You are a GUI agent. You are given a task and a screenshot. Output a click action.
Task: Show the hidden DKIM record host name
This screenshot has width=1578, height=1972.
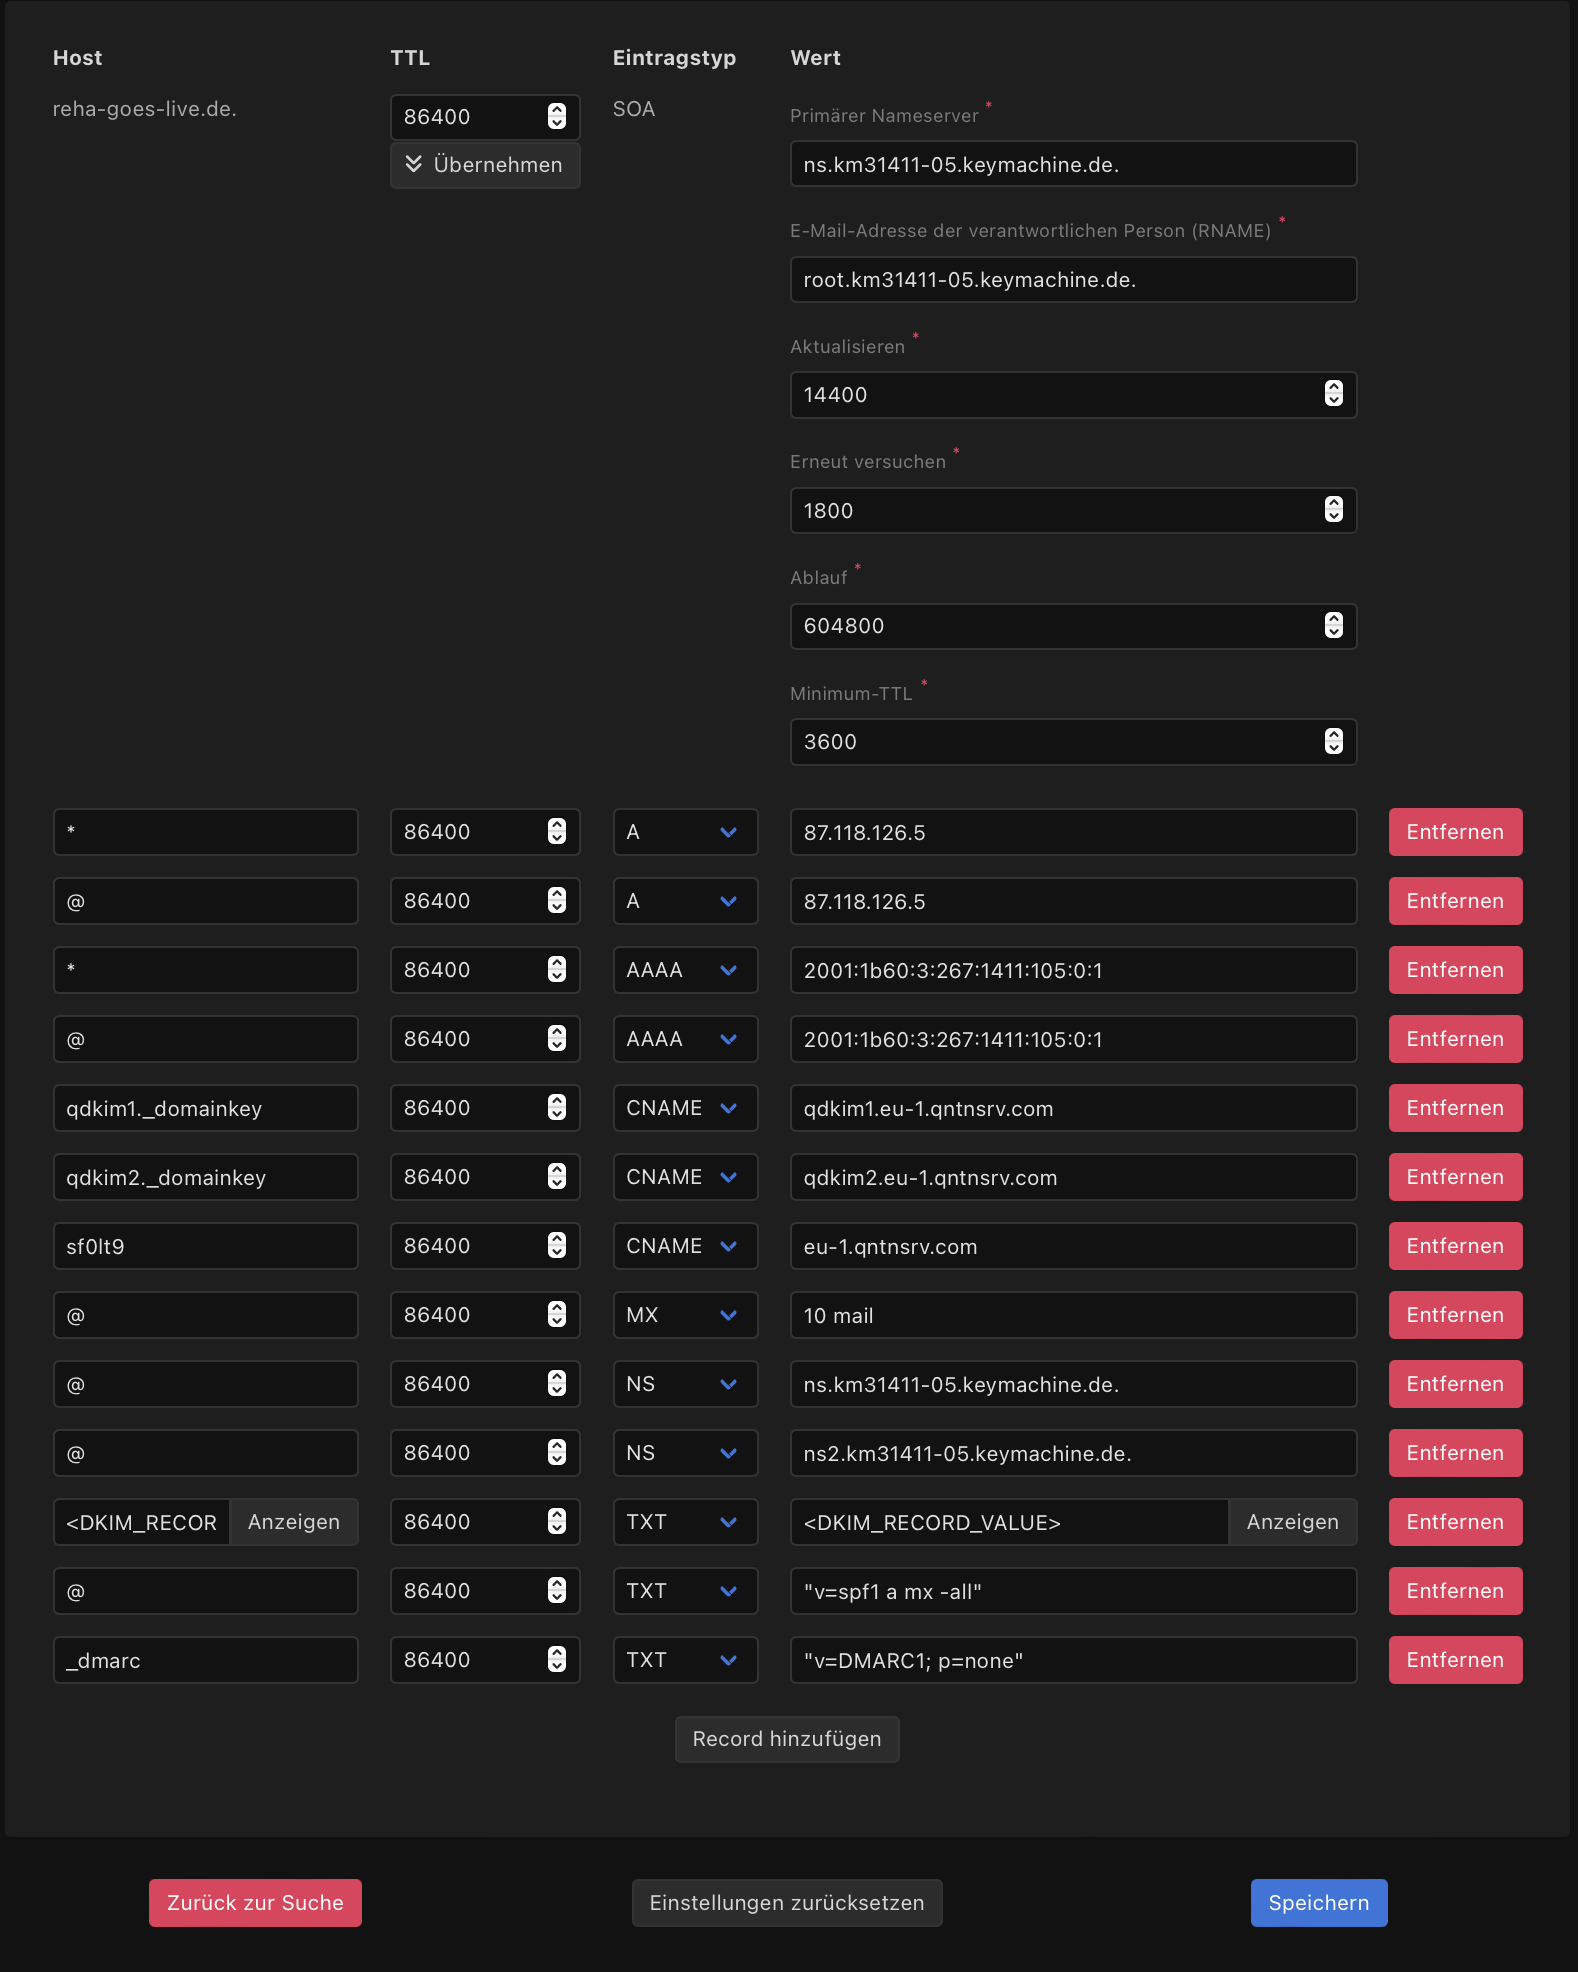(x=293, y=1522)
